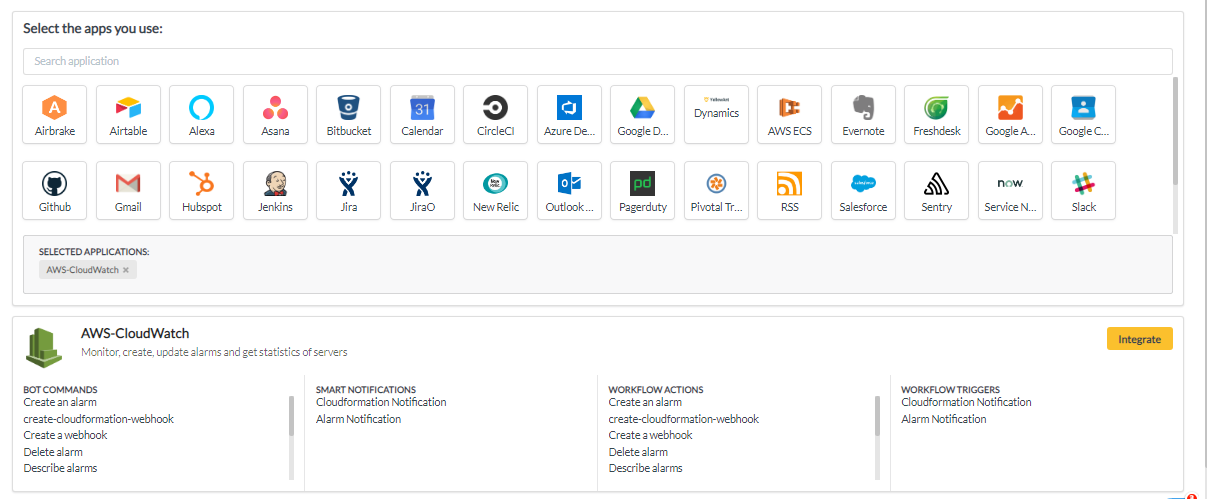This screenshot has width=1207, height=499.
Task: Choose the Alexa application
Action: [202, 114]
